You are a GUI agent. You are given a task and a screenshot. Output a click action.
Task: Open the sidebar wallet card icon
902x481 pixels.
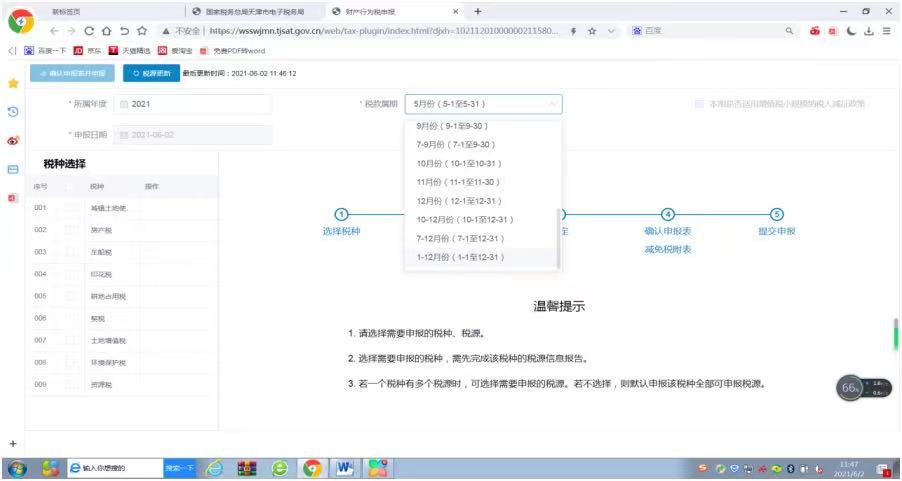[x=13, y=170]
